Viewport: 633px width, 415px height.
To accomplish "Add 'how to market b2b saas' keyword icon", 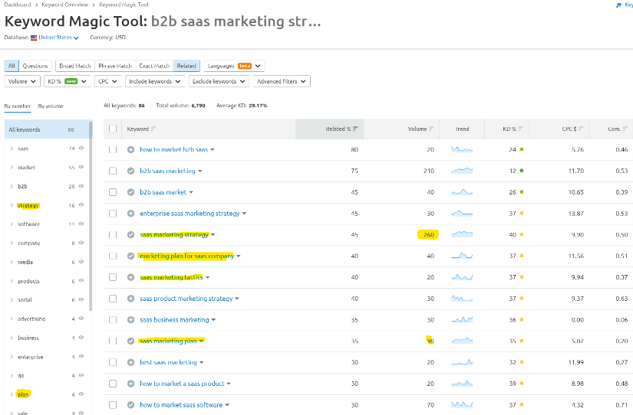I will (x=130, y=150).
